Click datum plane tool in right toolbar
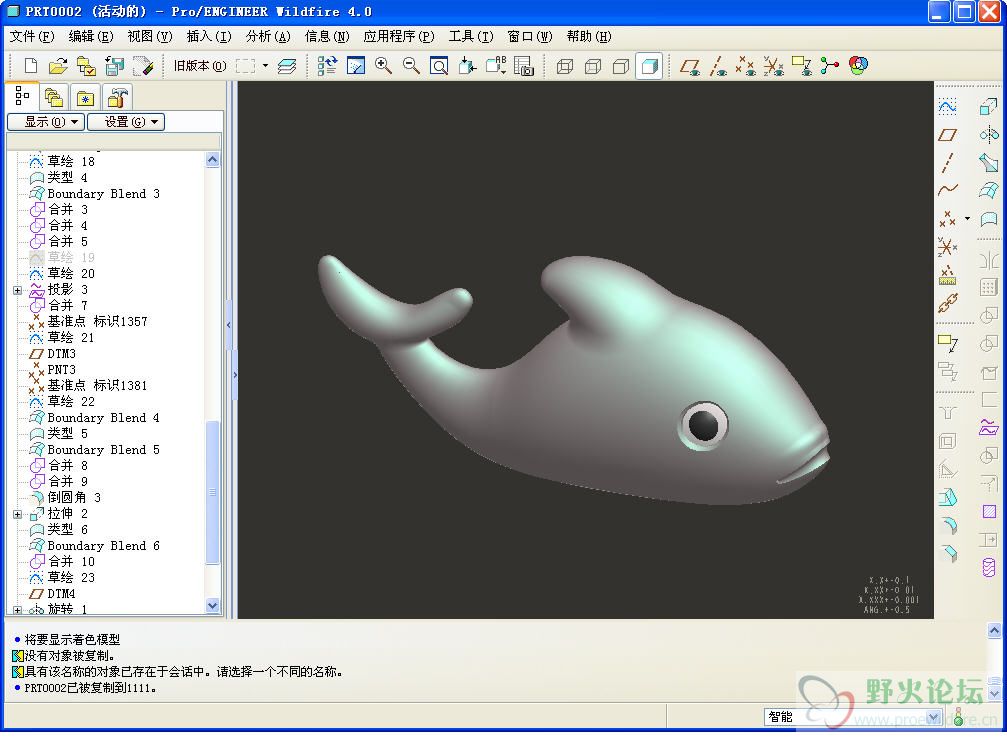 pos(947,135)
